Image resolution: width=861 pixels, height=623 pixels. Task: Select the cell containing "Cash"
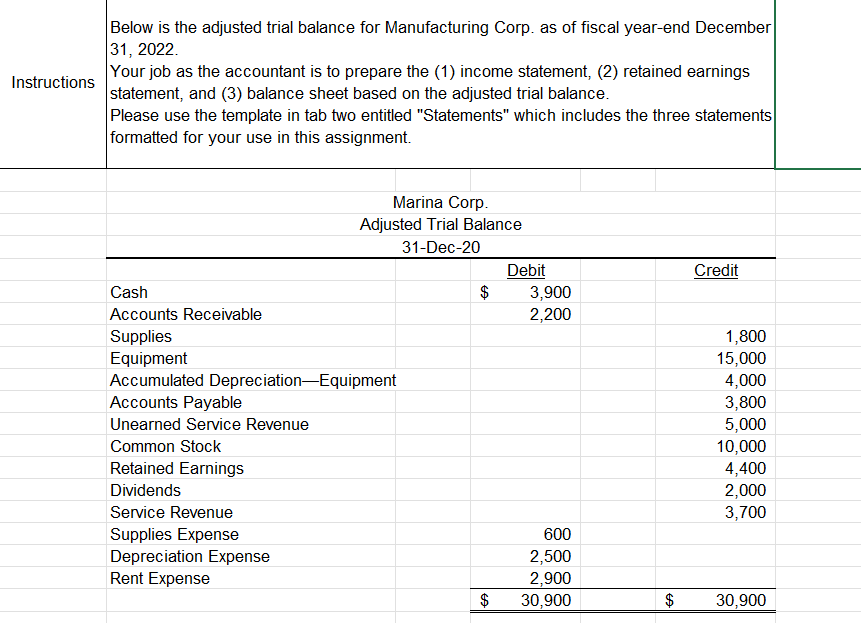(x=128, y=292)
